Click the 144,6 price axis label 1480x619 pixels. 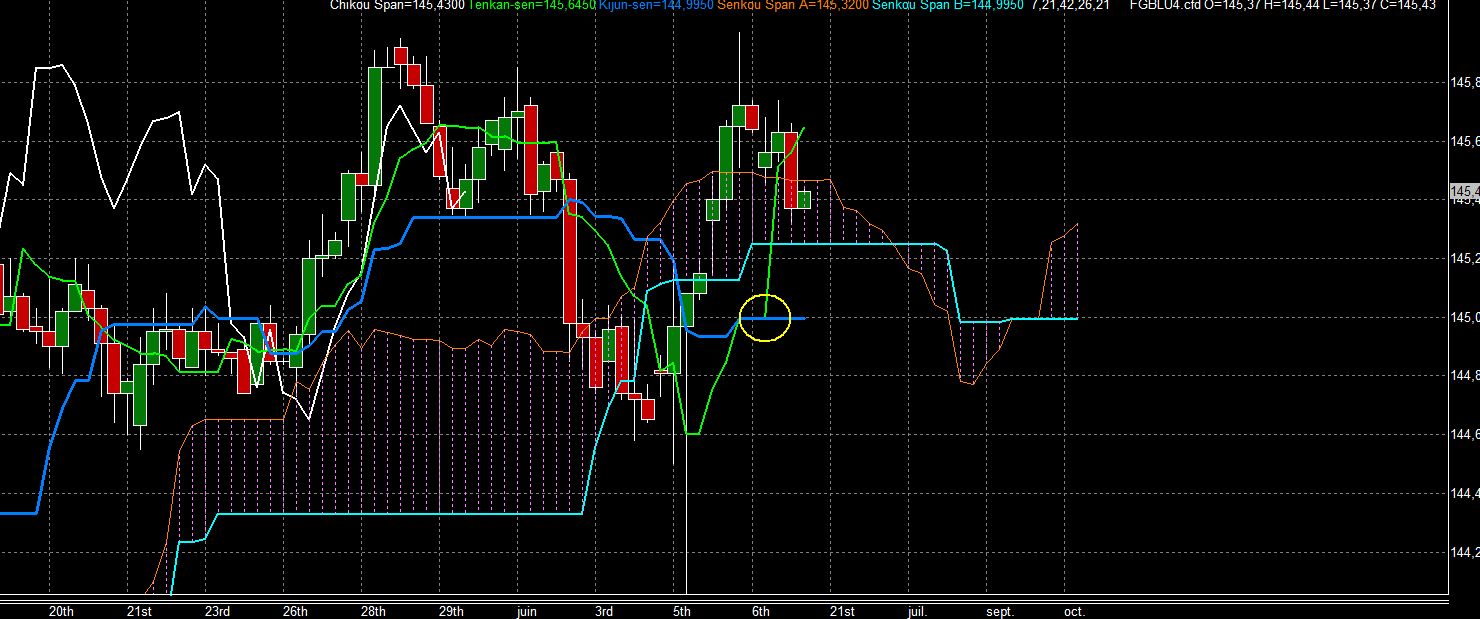pos(1464,435)
